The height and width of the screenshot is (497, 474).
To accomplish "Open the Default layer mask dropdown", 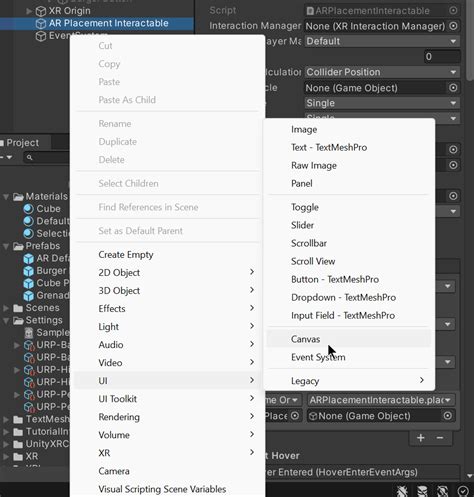I will pos(382,41).
